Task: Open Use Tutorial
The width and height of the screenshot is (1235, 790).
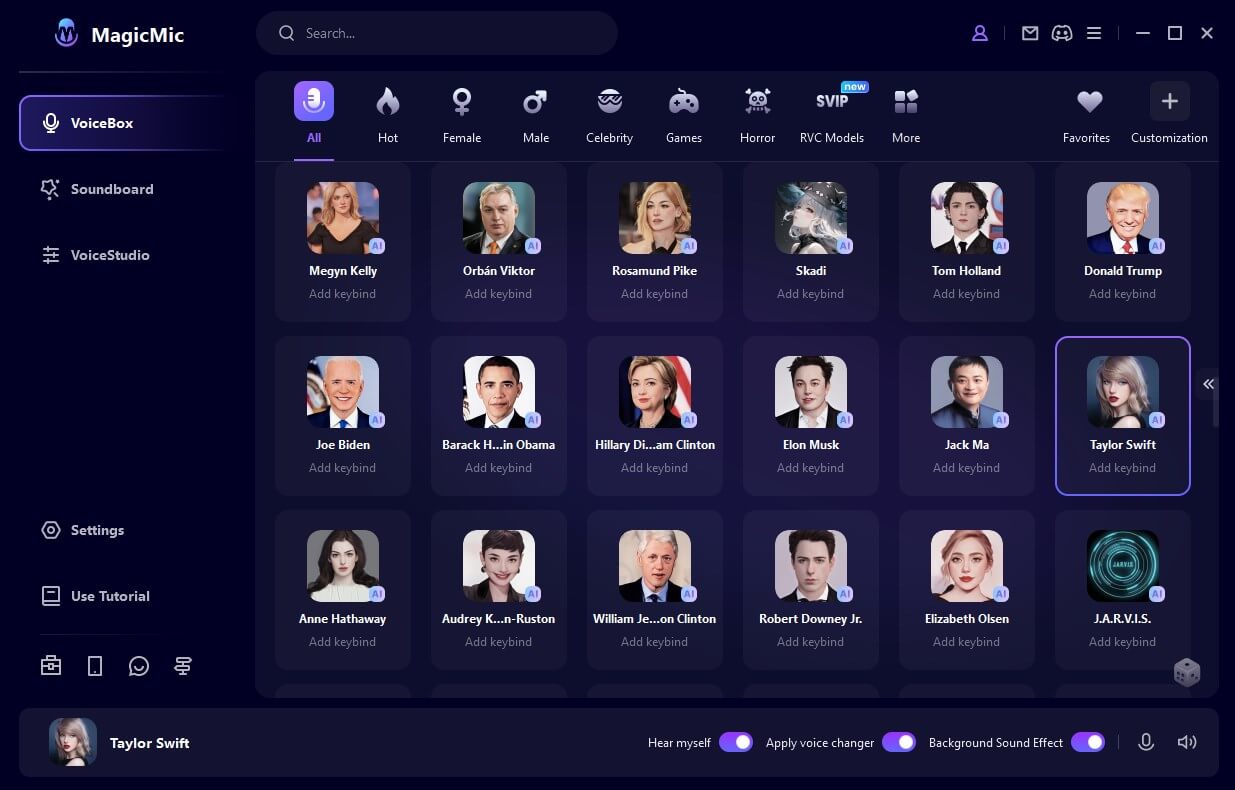Action: click(108, 596)
